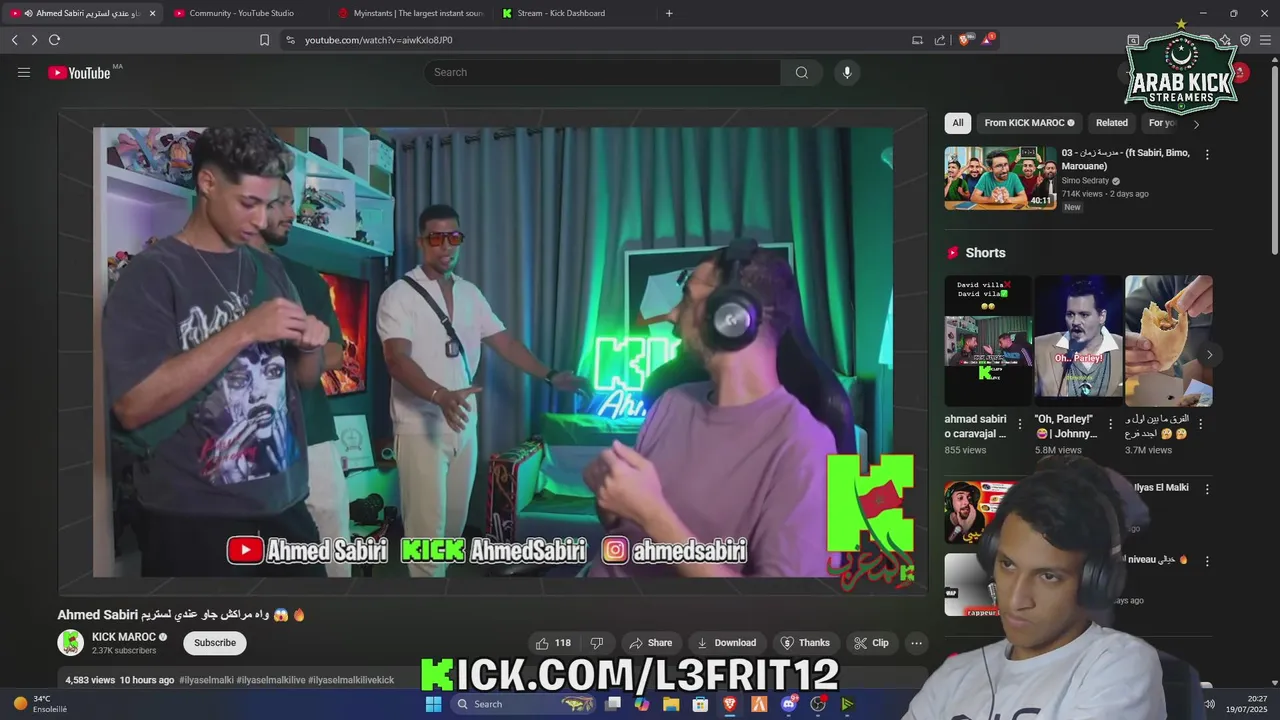Open the browser main menu icon
The height and width of the screenshot is (720, 1280).
tap(1265, 40)
